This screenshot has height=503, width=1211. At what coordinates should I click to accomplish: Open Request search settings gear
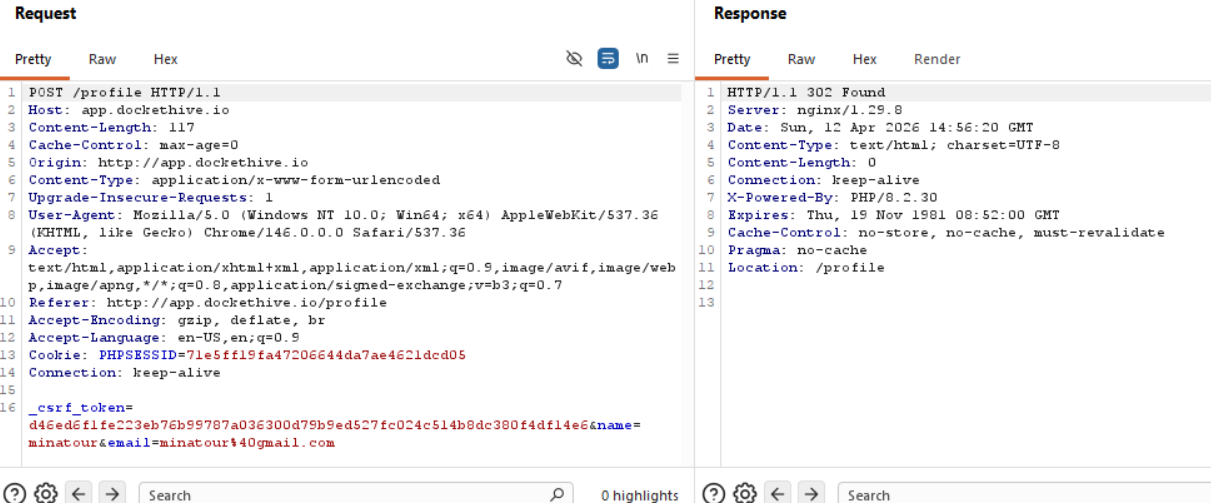[46, 493]
